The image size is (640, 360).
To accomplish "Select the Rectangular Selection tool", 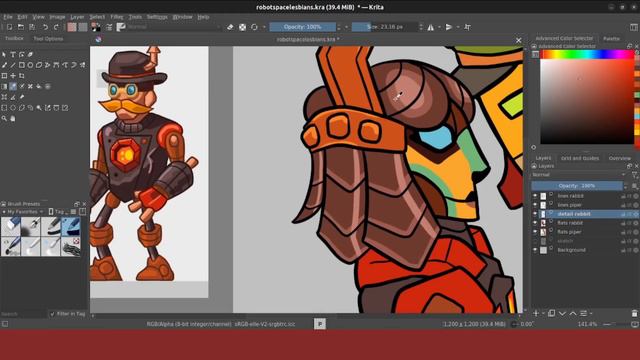I will click(x=4, y=108).
